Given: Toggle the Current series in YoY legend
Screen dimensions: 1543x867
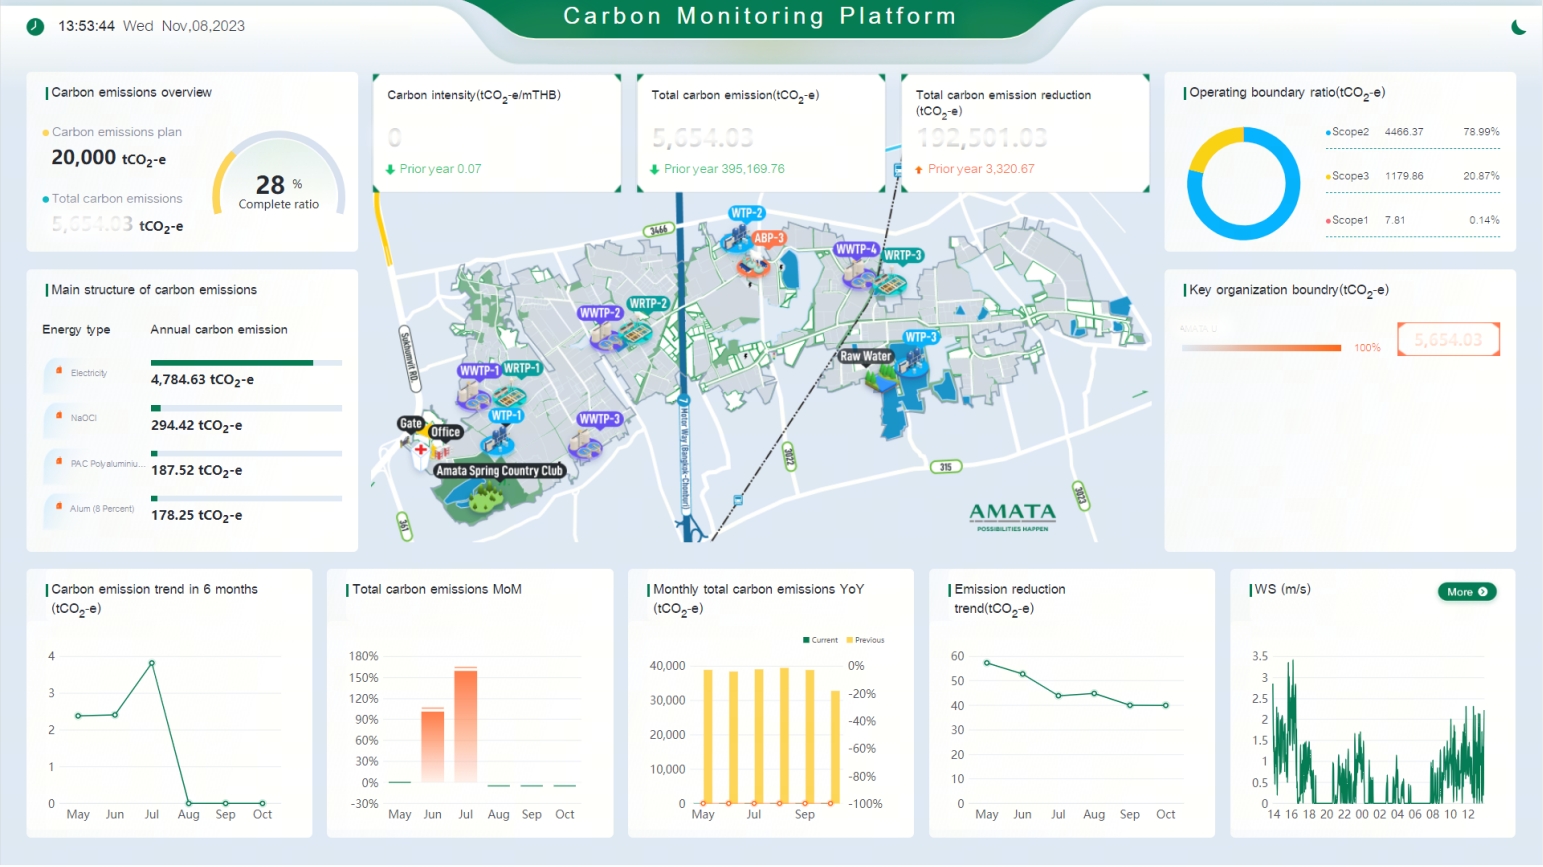Looking at the screenshot, I should point(820,640).
